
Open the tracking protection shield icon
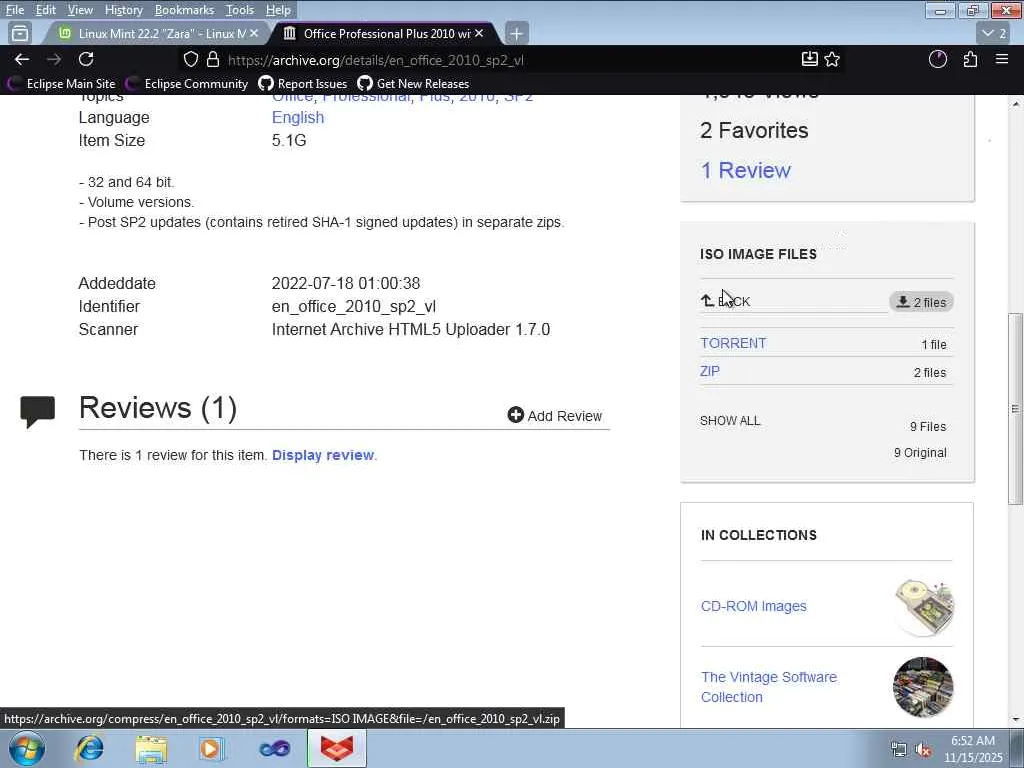pyautogui.click(x=191, y=59)
